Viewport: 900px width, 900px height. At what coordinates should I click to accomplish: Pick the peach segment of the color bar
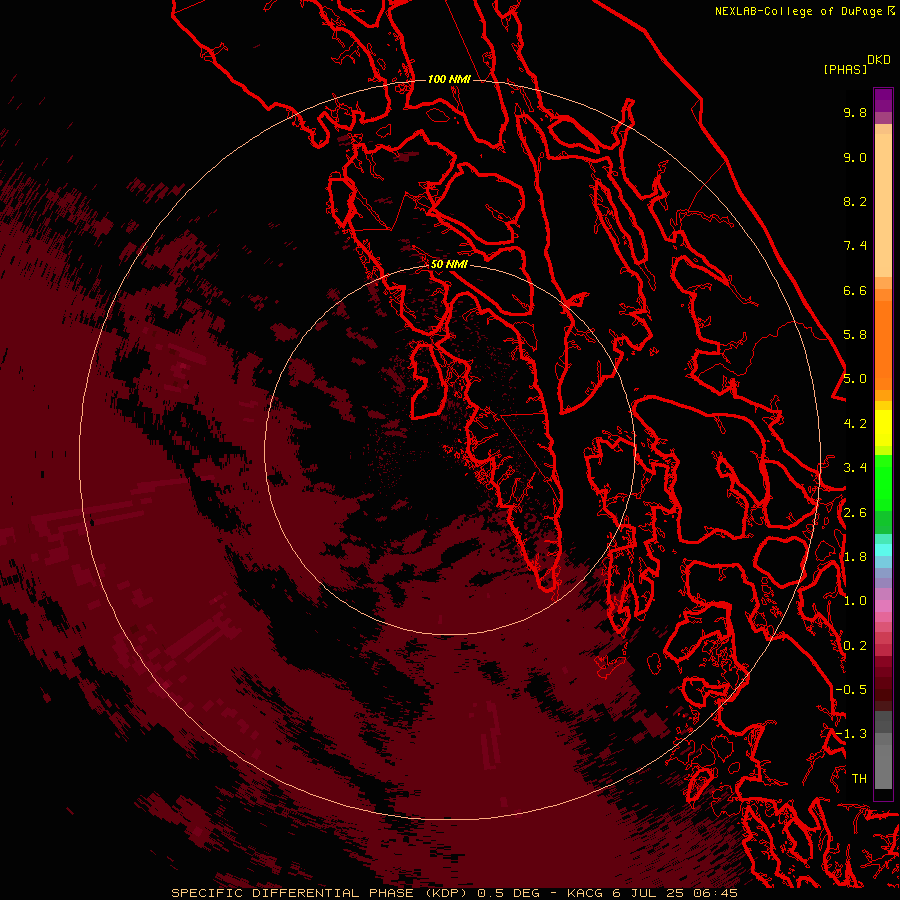point(883,205)
